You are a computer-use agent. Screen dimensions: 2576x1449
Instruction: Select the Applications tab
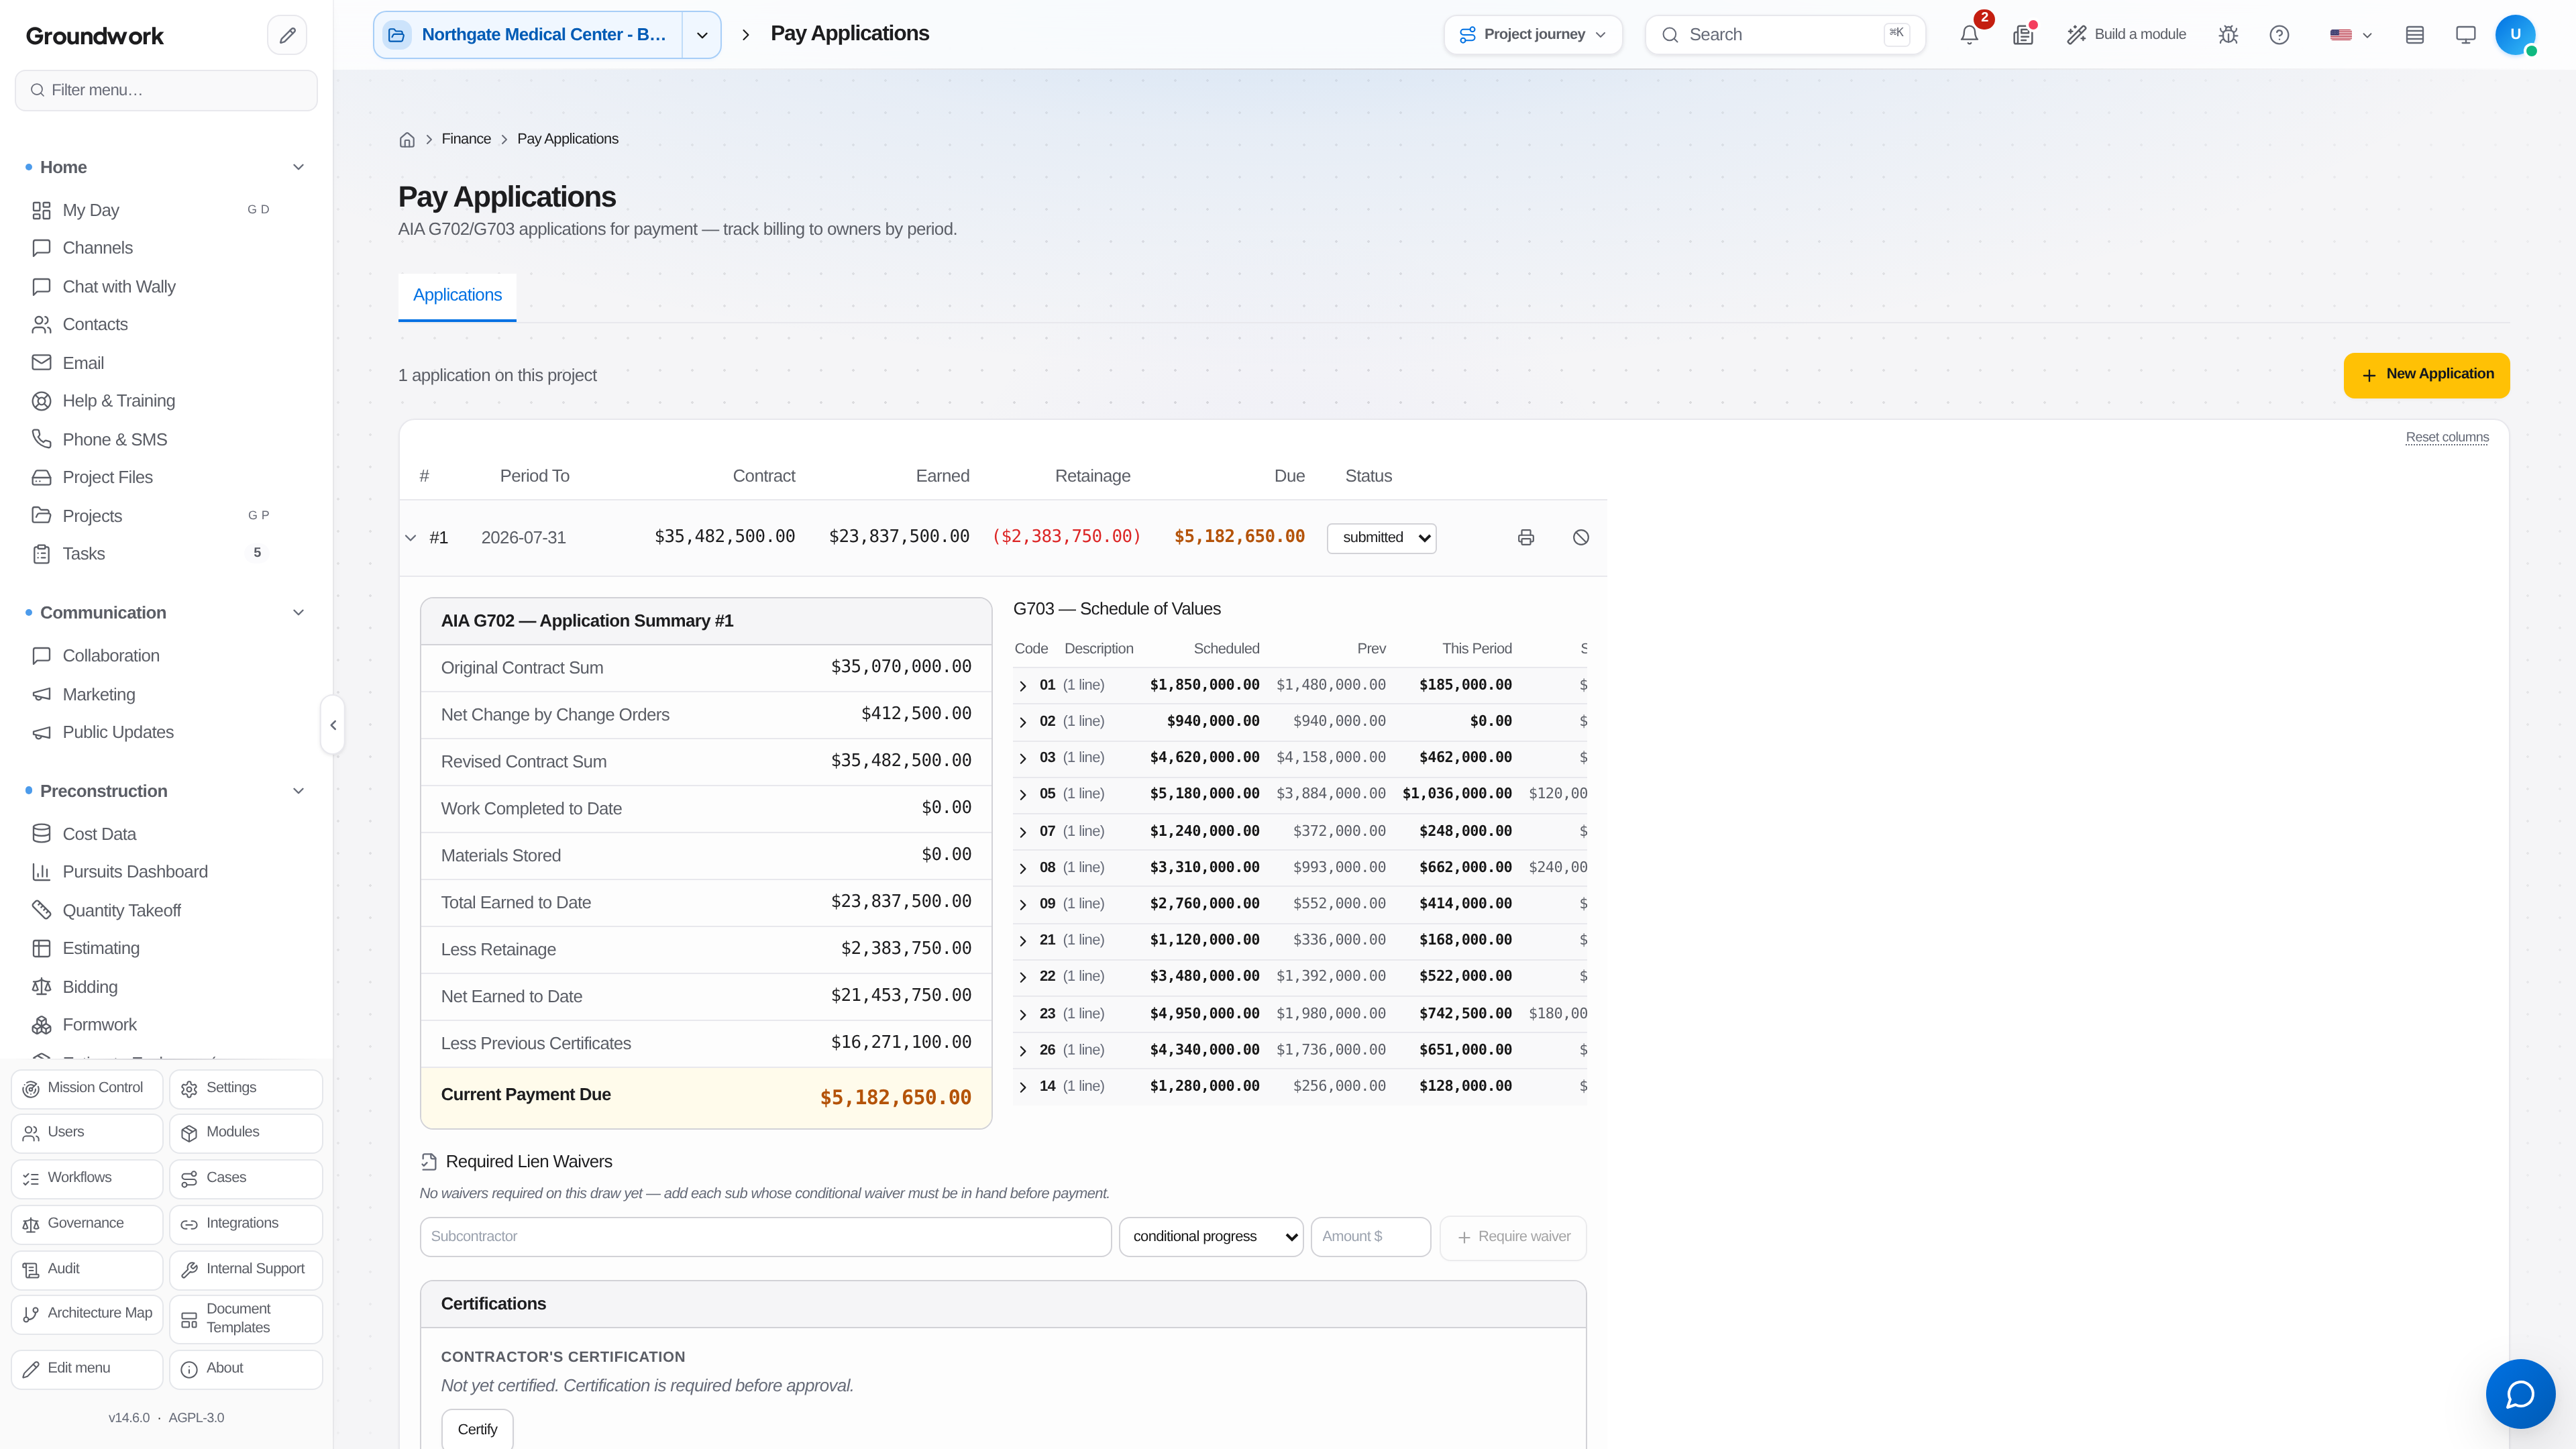(457, 296)
